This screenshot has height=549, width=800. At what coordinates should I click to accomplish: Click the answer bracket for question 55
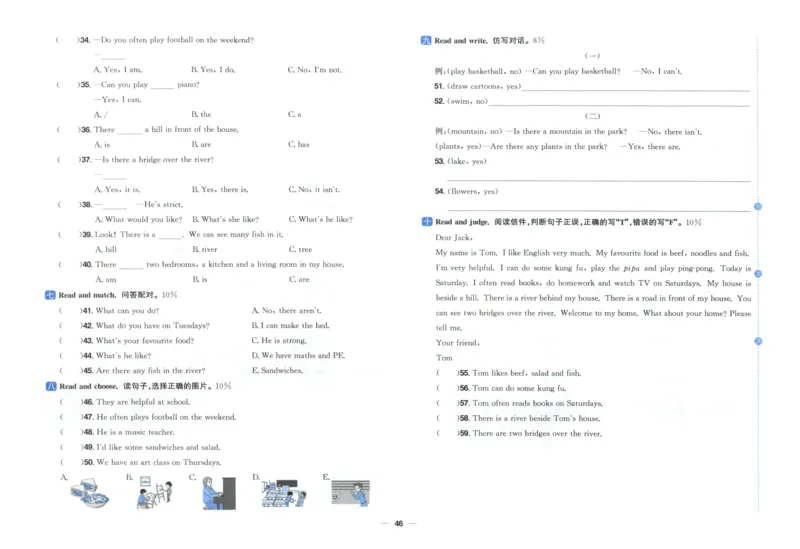pyautogui.click(x=445, y=372)
